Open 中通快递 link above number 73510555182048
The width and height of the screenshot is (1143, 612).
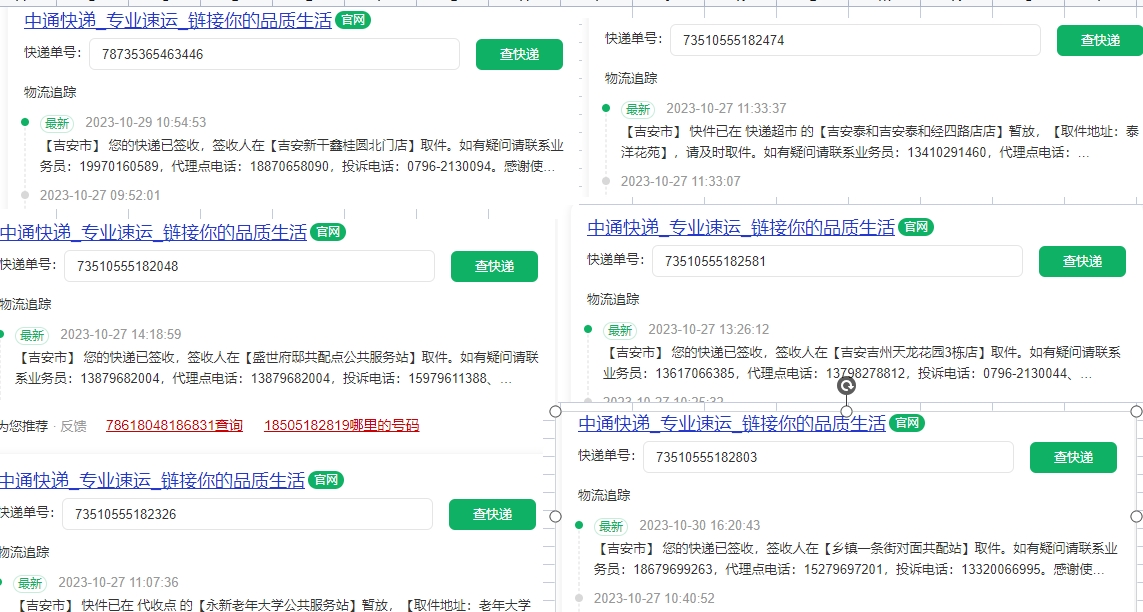pos(153,232)
